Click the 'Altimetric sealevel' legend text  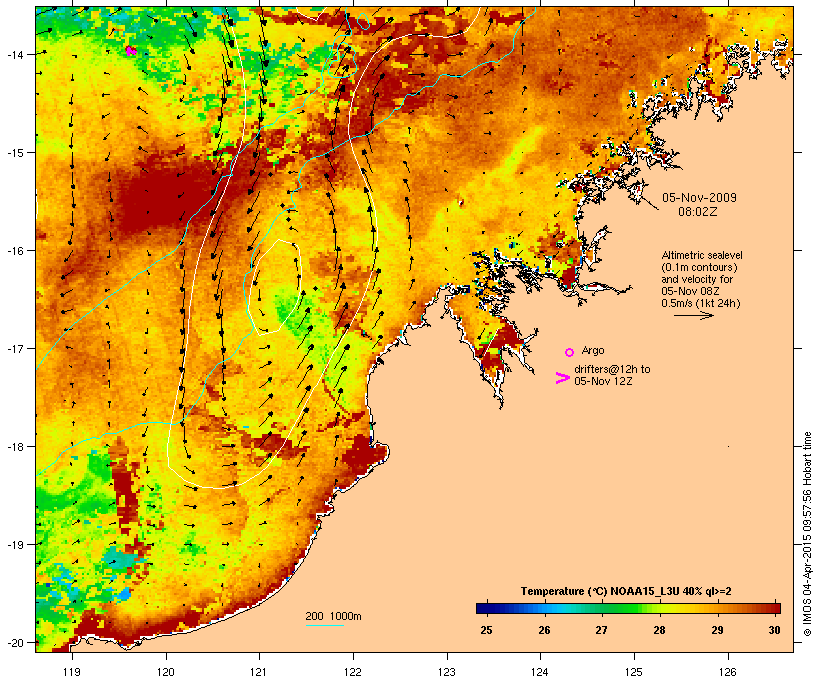coord(702,255)
